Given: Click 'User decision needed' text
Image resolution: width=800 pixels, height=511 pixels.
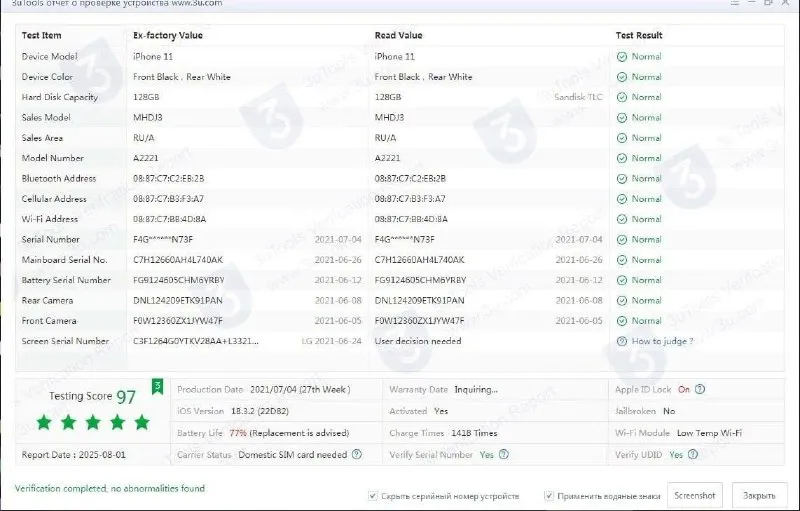Looking at the screenshot, I should coord(418,341).
